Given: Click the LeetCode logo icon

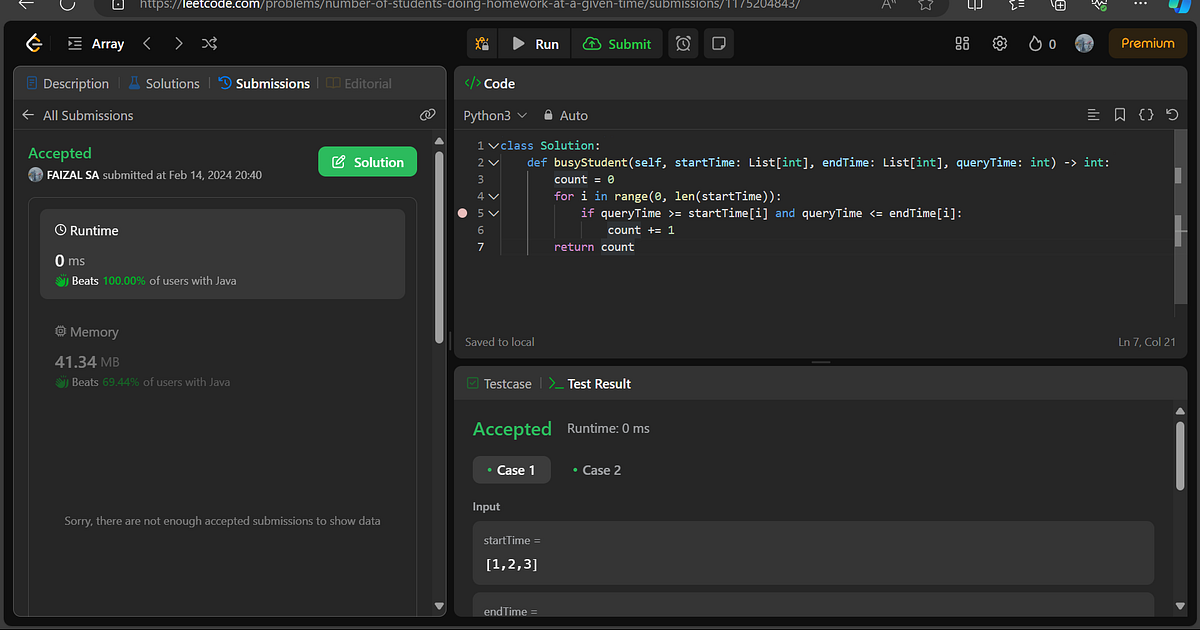Looking at the screenshot, I should click(x=34, y=43).
